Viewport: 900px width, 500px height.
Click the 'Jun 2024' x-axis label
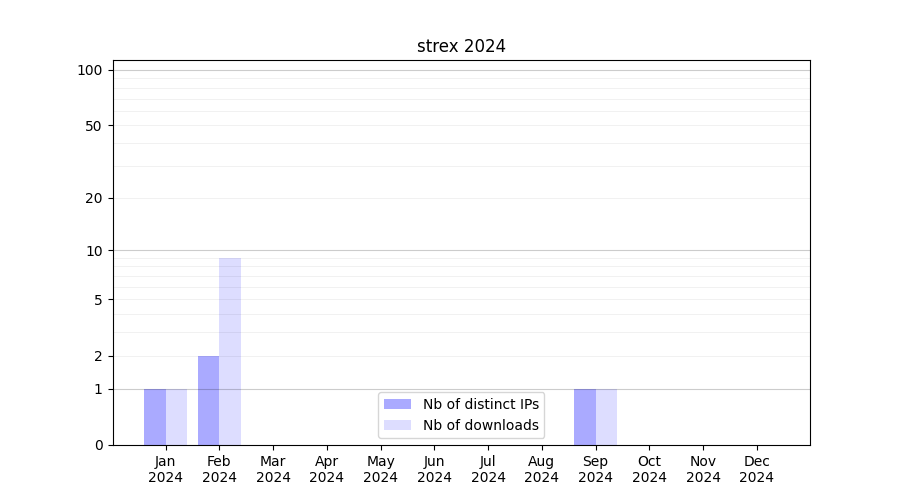point(434,469)
